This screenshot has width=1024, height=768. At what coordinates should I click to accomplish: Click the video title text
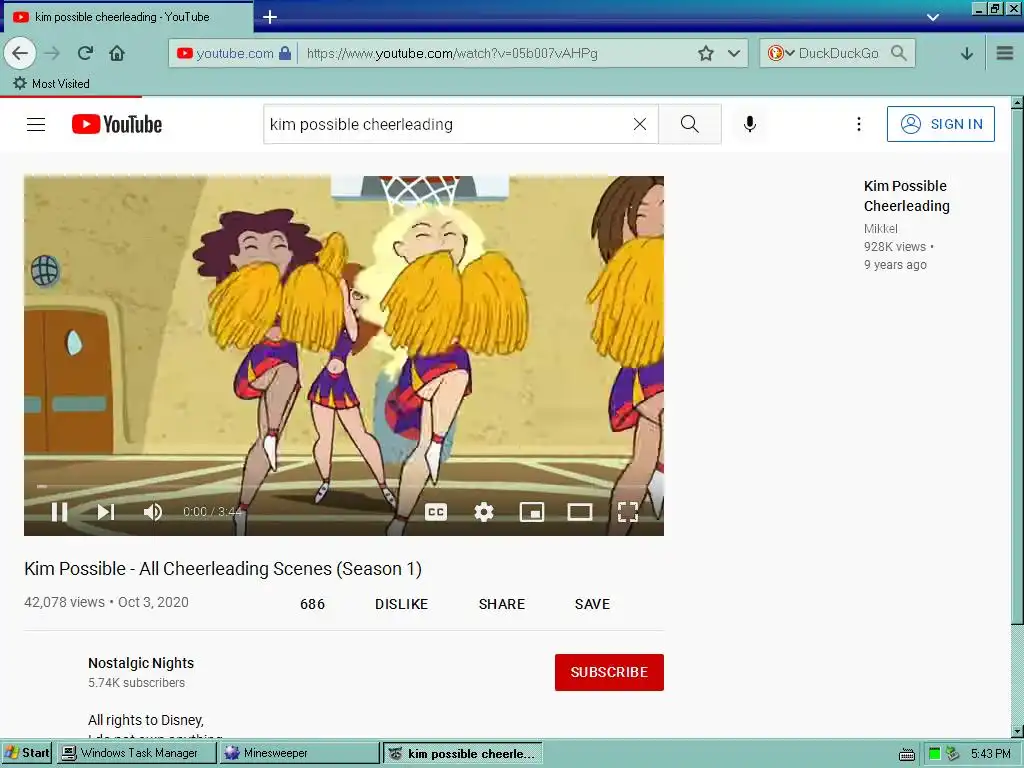tap(223, 569)
